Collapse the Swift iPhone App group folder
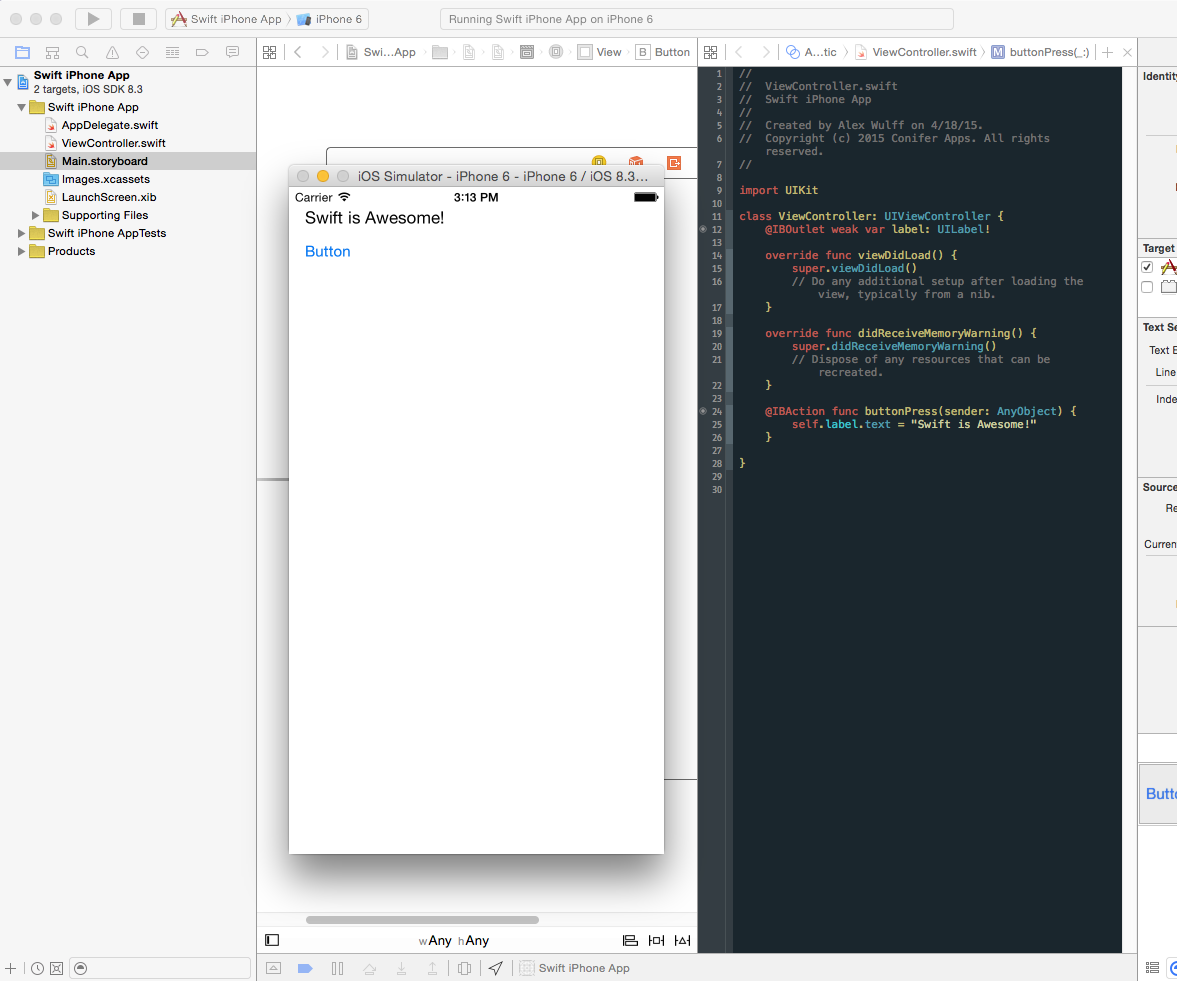 pos(21,107)
